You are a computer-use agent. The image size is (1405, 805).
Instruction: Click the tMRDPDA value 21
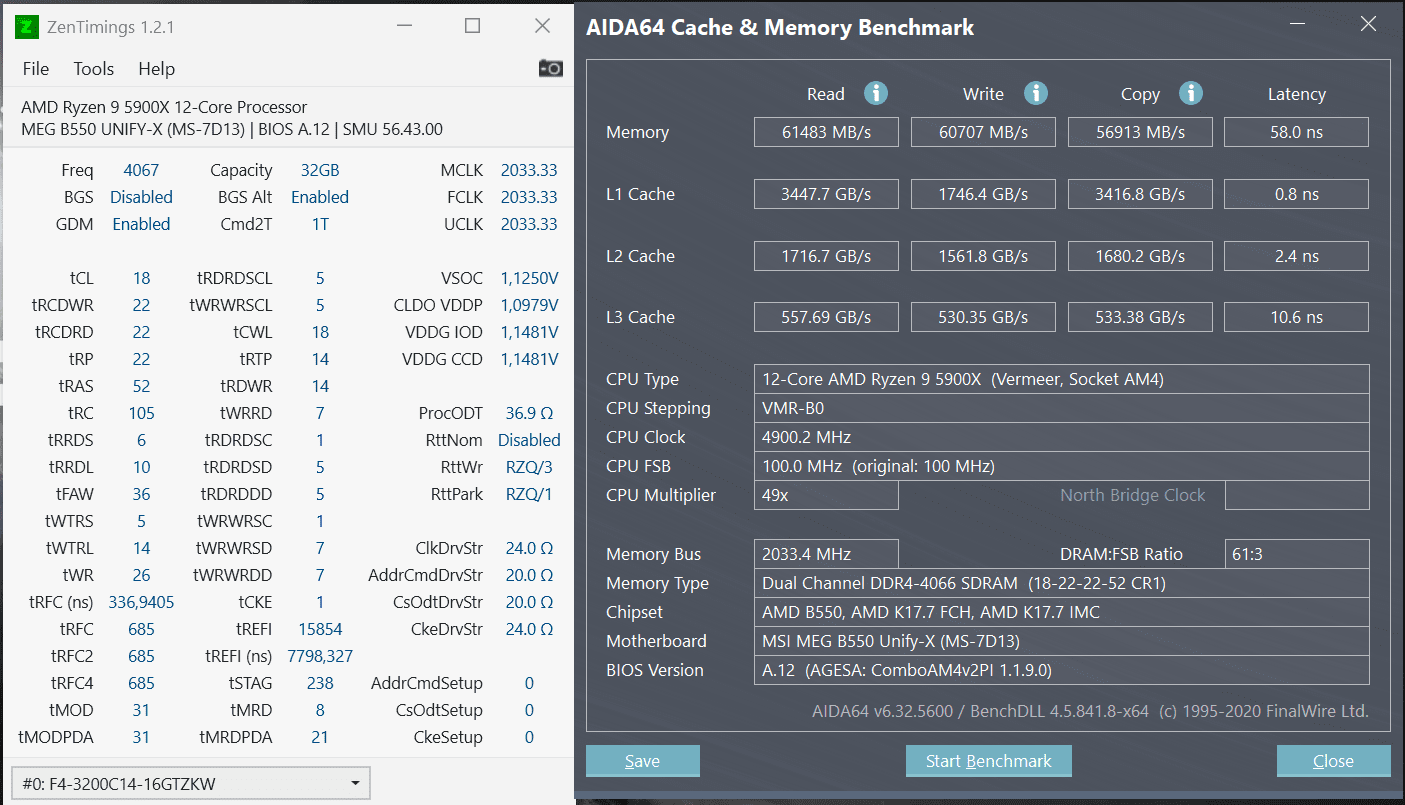(320, 737)
